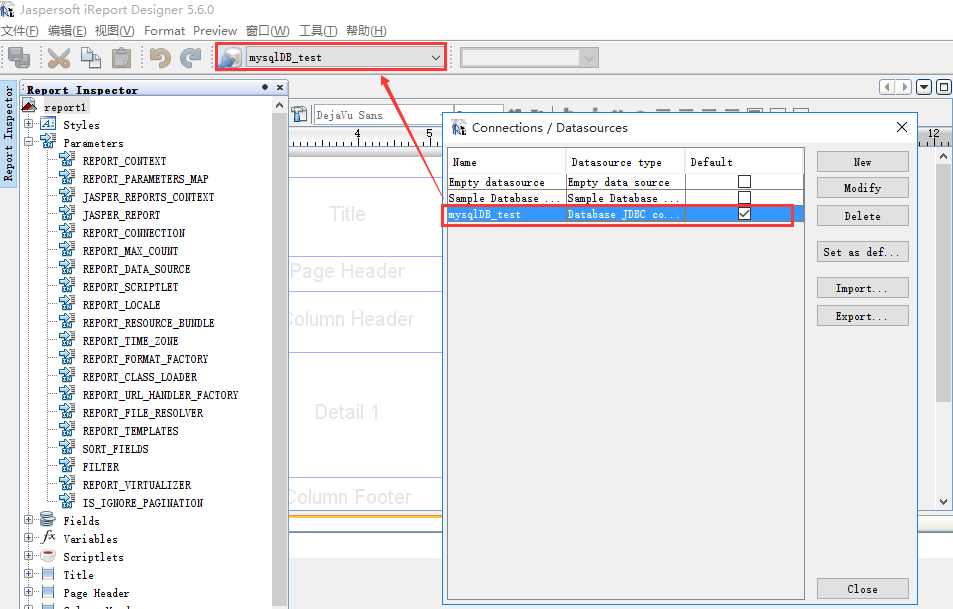Screen dimensions: 953x609
Task: Uncheck Default box for mysqlDB_test
Action: 744,214
